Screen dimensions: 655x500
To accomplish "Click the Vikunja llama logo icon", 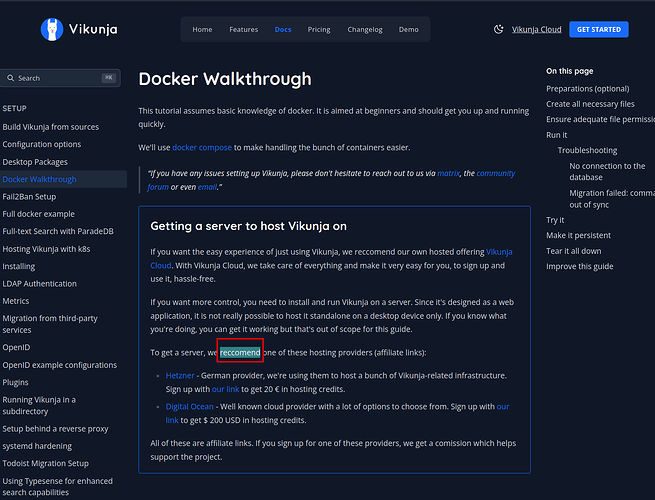I will point(52,30).
